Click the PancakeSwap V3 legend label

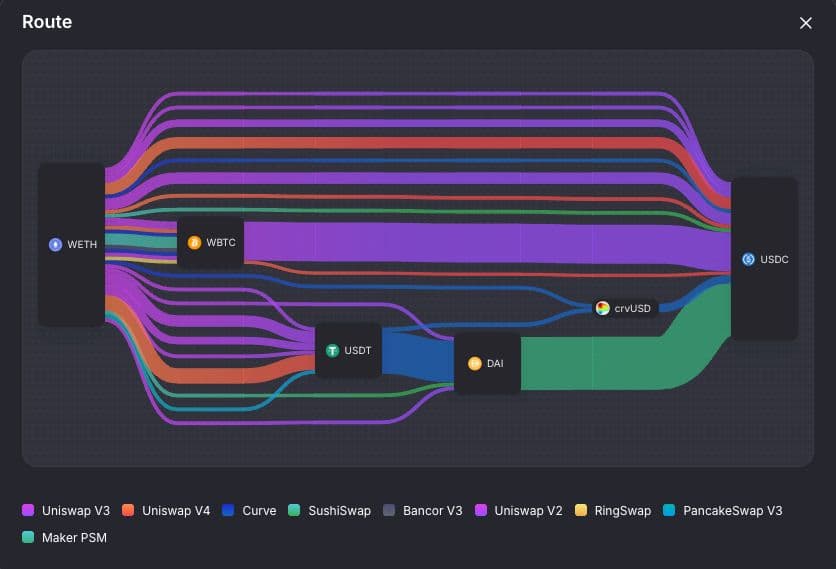click(733, 510)
